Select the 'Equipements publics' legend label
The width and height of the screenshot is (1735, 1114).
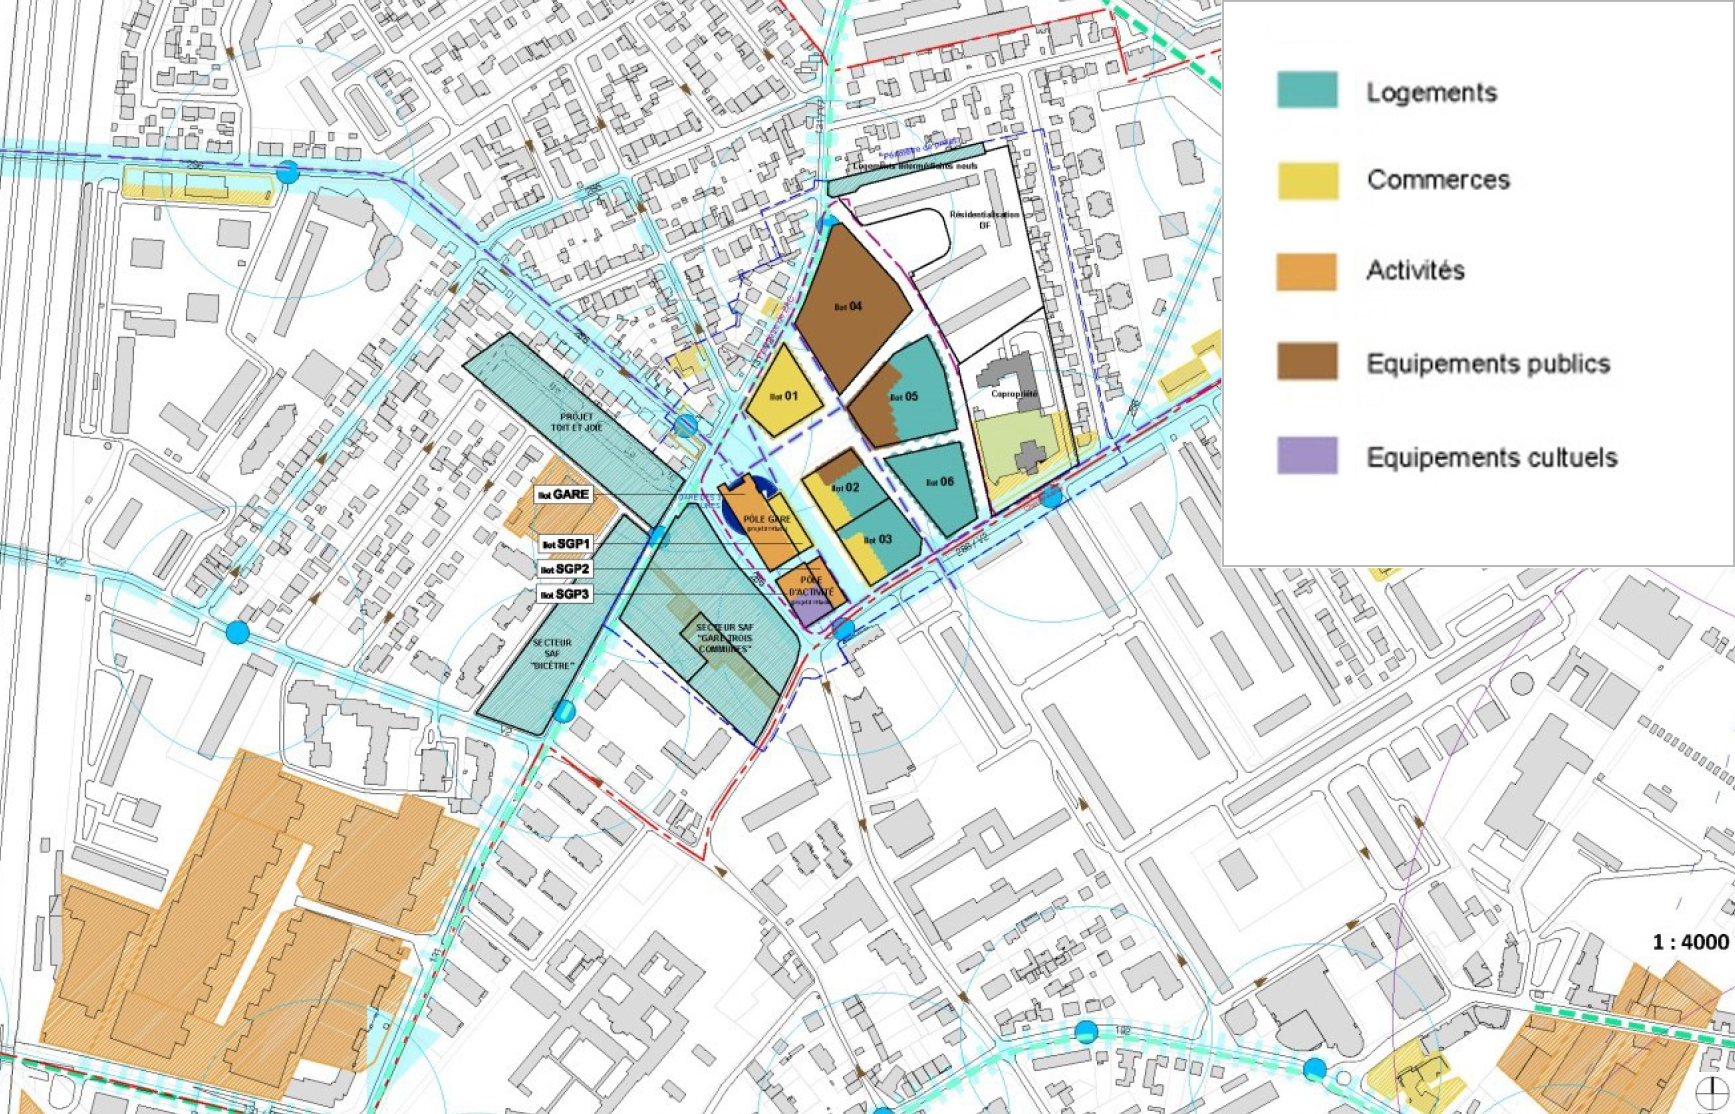pyautogui.click(x=1488, y=363)
